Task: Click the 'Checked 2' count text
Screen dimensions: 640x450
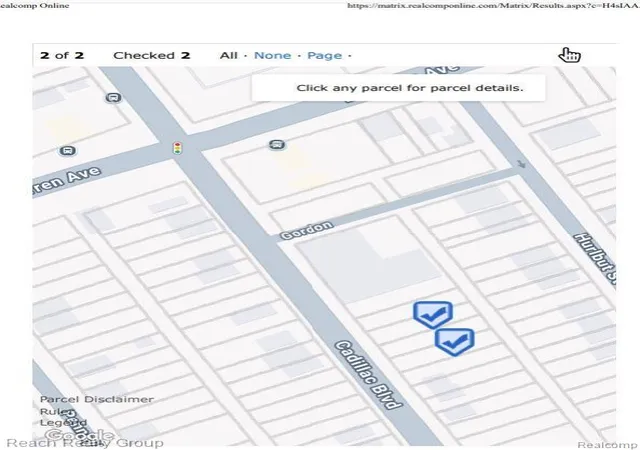Action: point(152,56)
